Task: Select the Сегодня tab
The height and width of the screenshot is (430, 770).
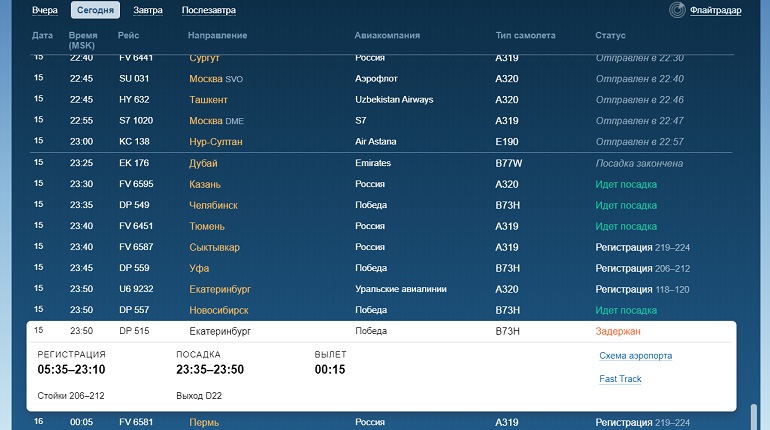Action: coord(95,10)
